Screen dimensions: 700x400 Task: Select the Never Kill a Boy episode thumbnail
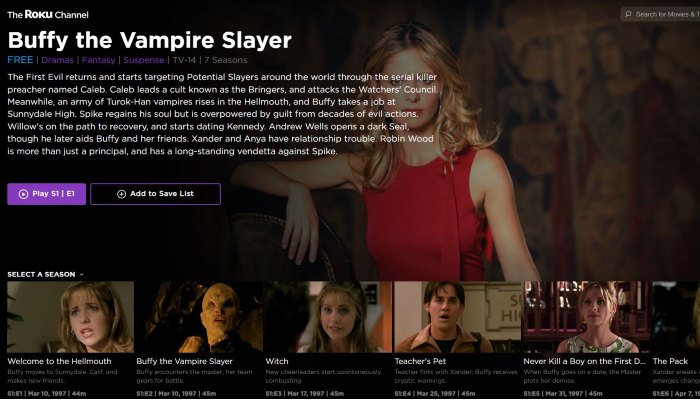coord(587,317)
